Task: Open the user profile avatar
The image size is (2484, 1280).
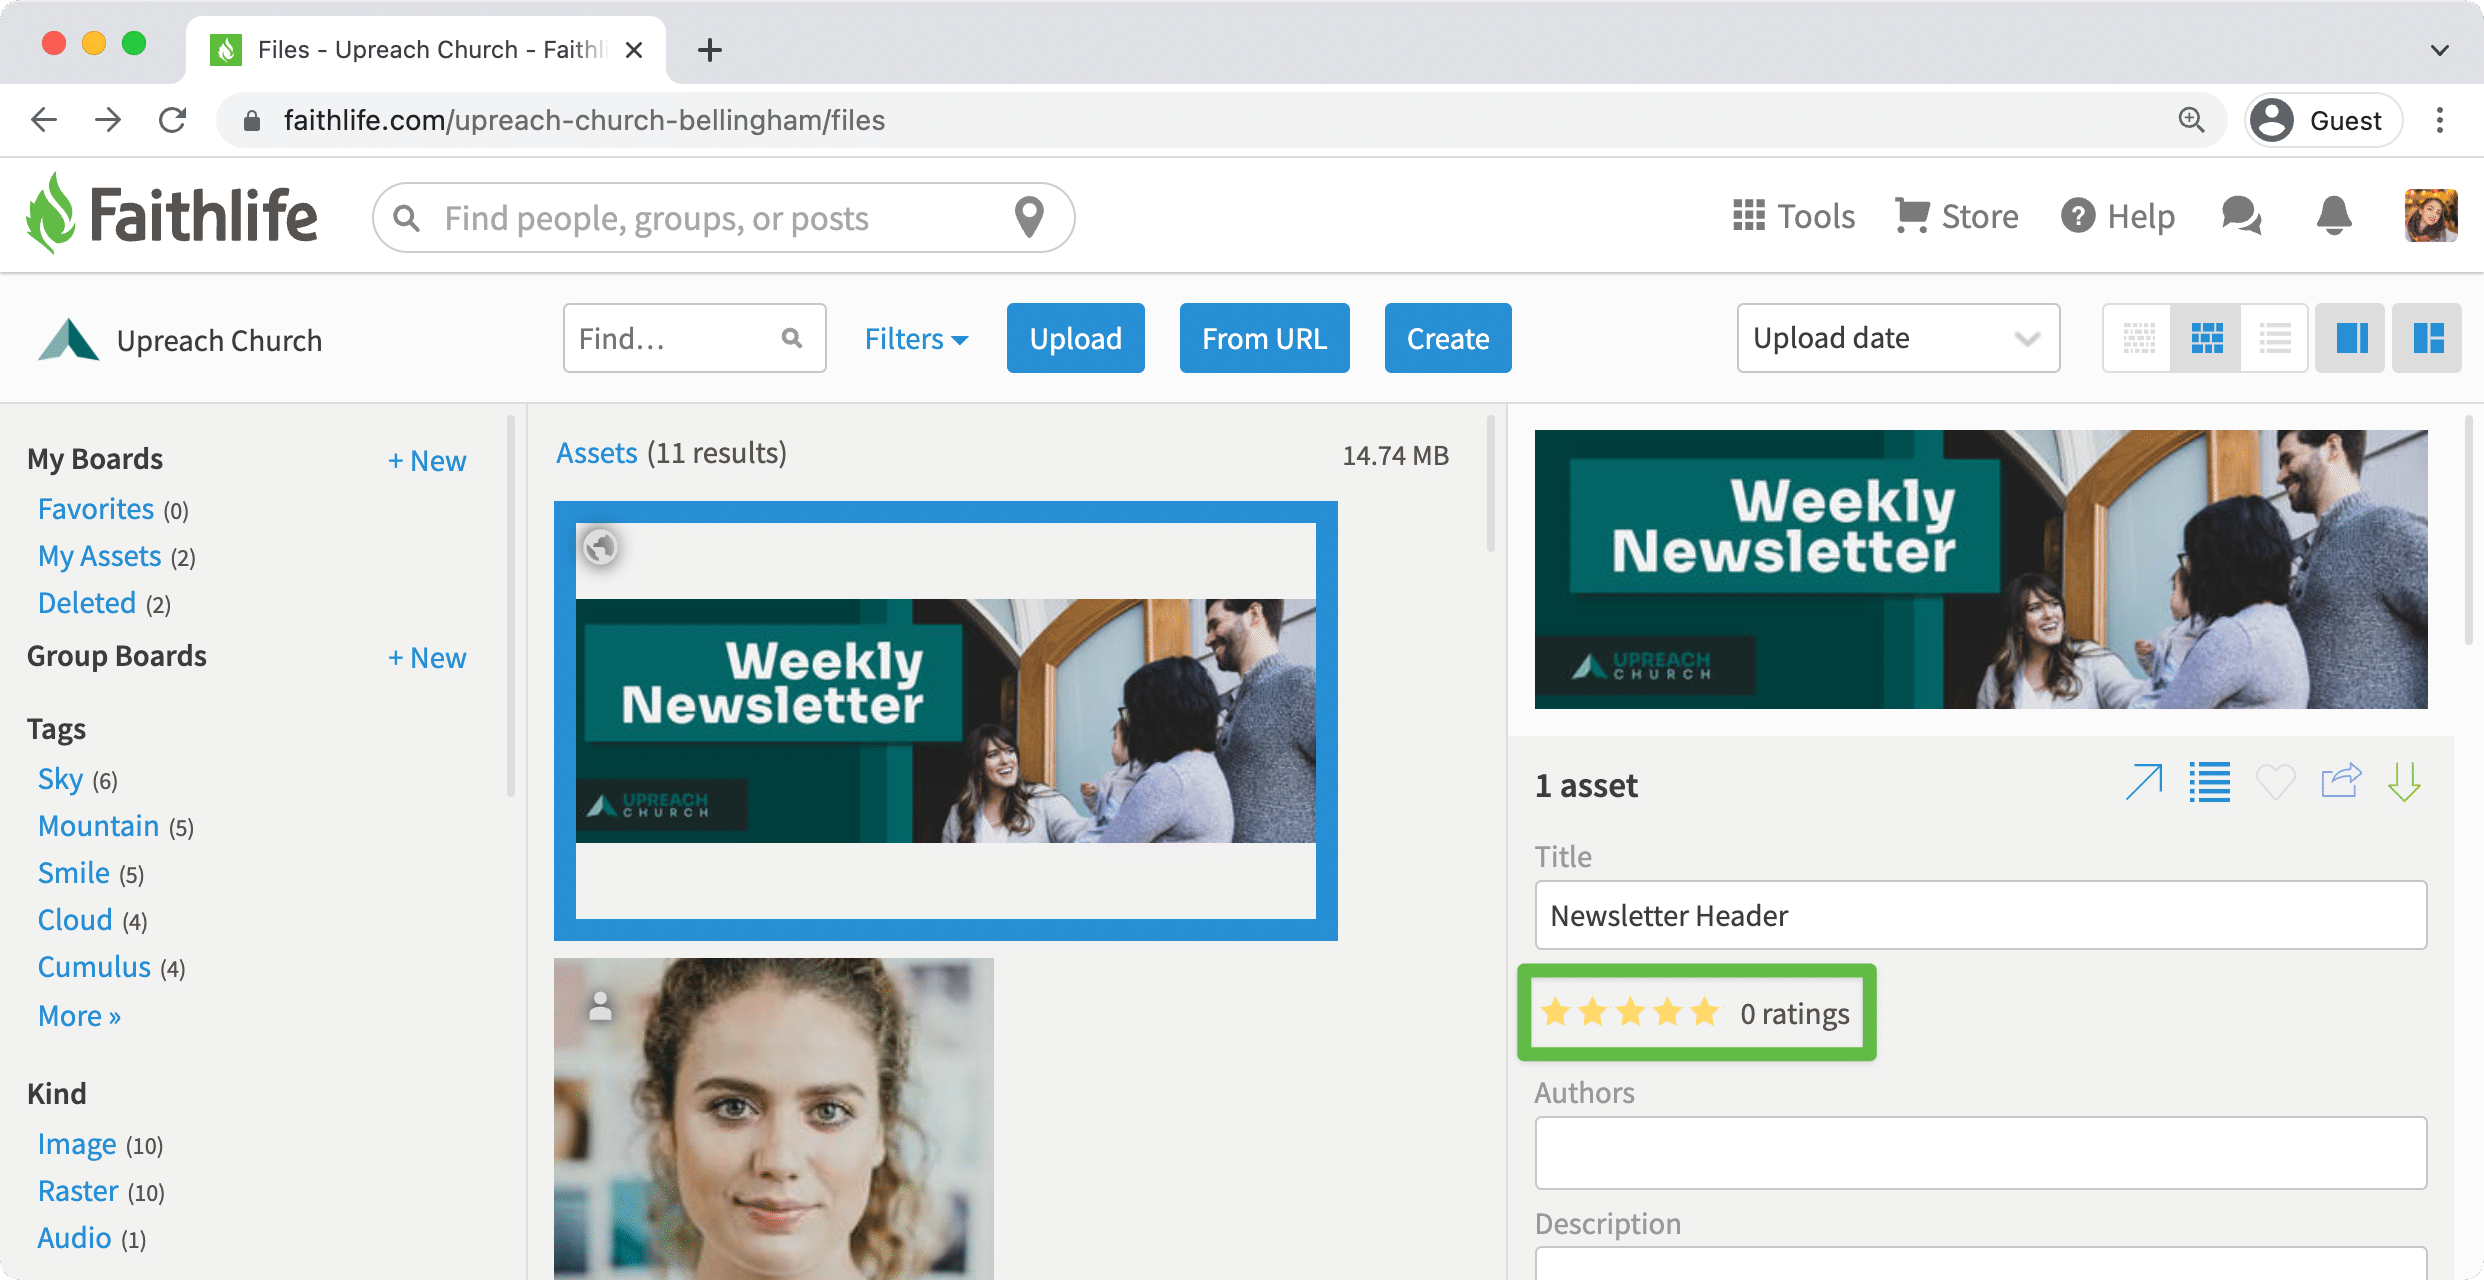Action: coord(2431,216)
